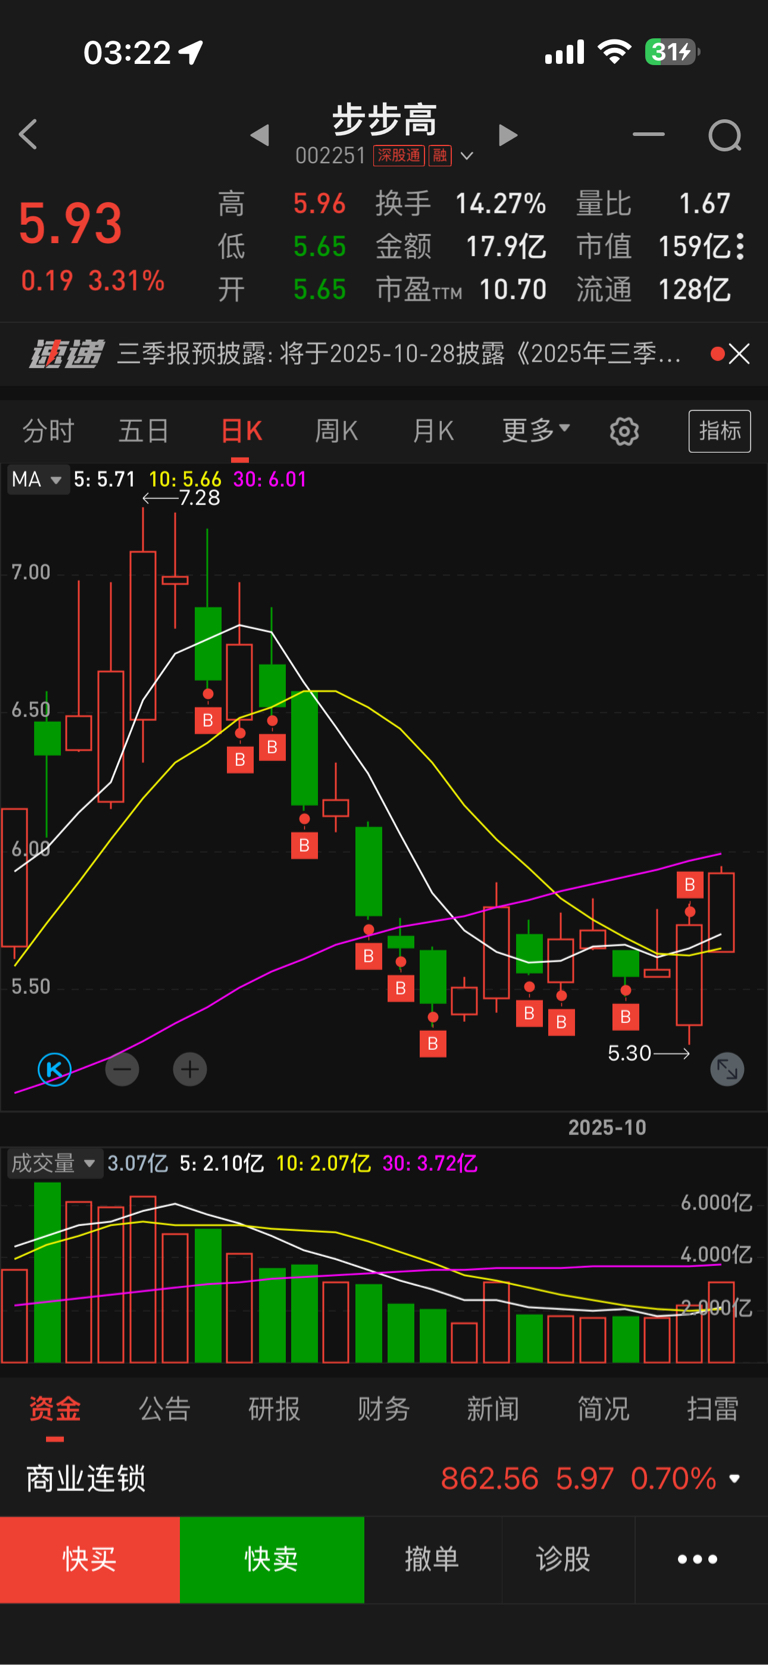768x1665 pixels.
Task: Switch to previous stock with left triangle
Action: tap(260, 135)
